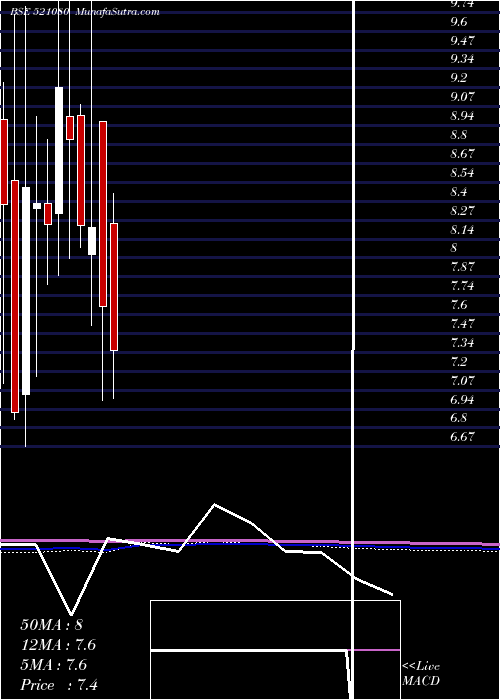Click the 8.14 price axis label
The width and height of the screenshot is (500, 700).
(462, 230)
